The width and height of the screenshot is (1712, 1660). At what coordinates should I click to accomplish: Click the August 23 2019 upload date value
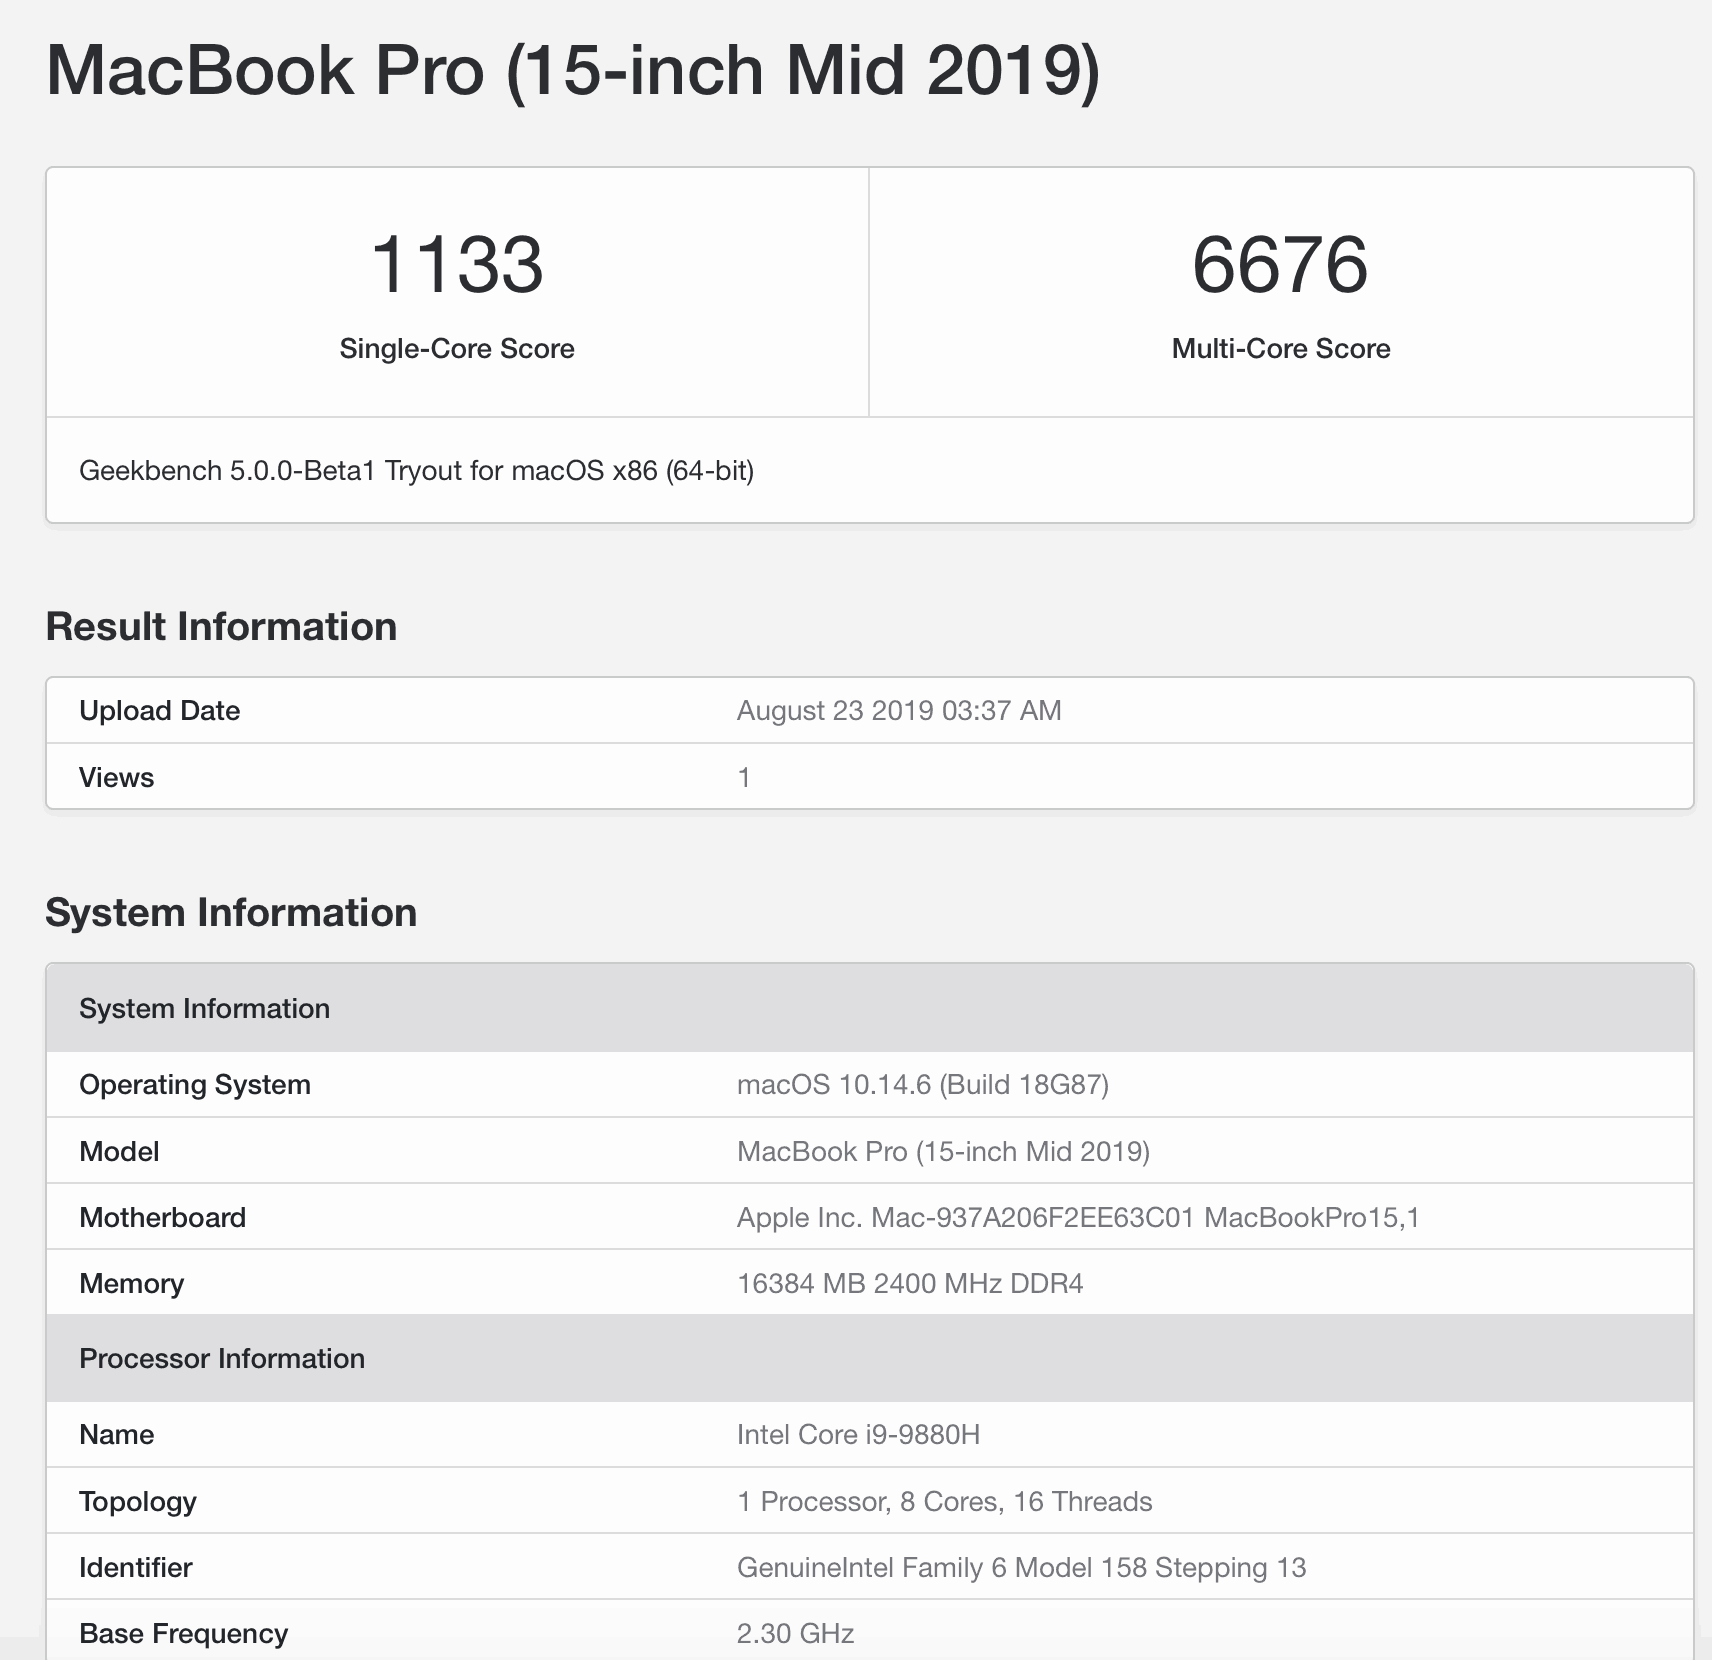[x=899, y=711]
